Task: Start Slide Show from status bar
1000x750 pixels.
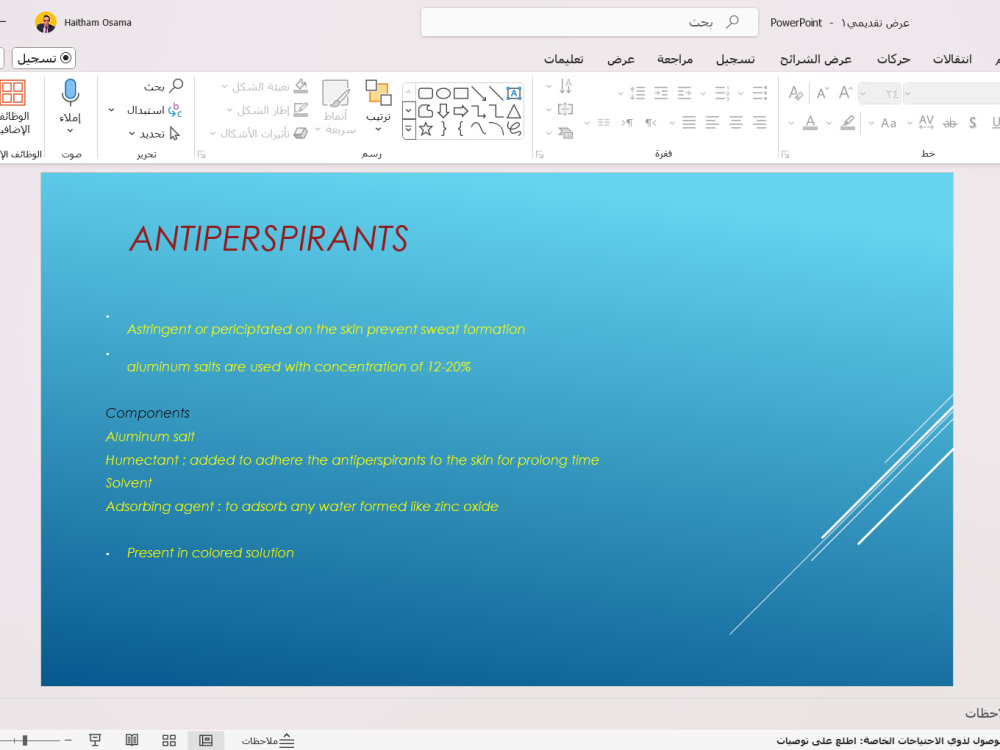Action: coord(95,740)
